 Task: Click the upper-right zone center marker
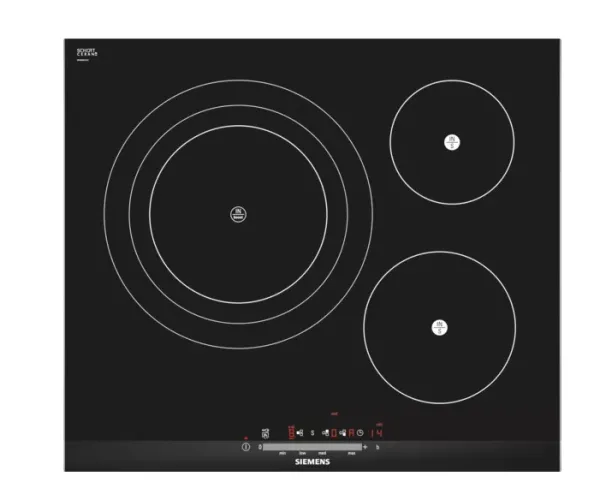tap(452, 142)
